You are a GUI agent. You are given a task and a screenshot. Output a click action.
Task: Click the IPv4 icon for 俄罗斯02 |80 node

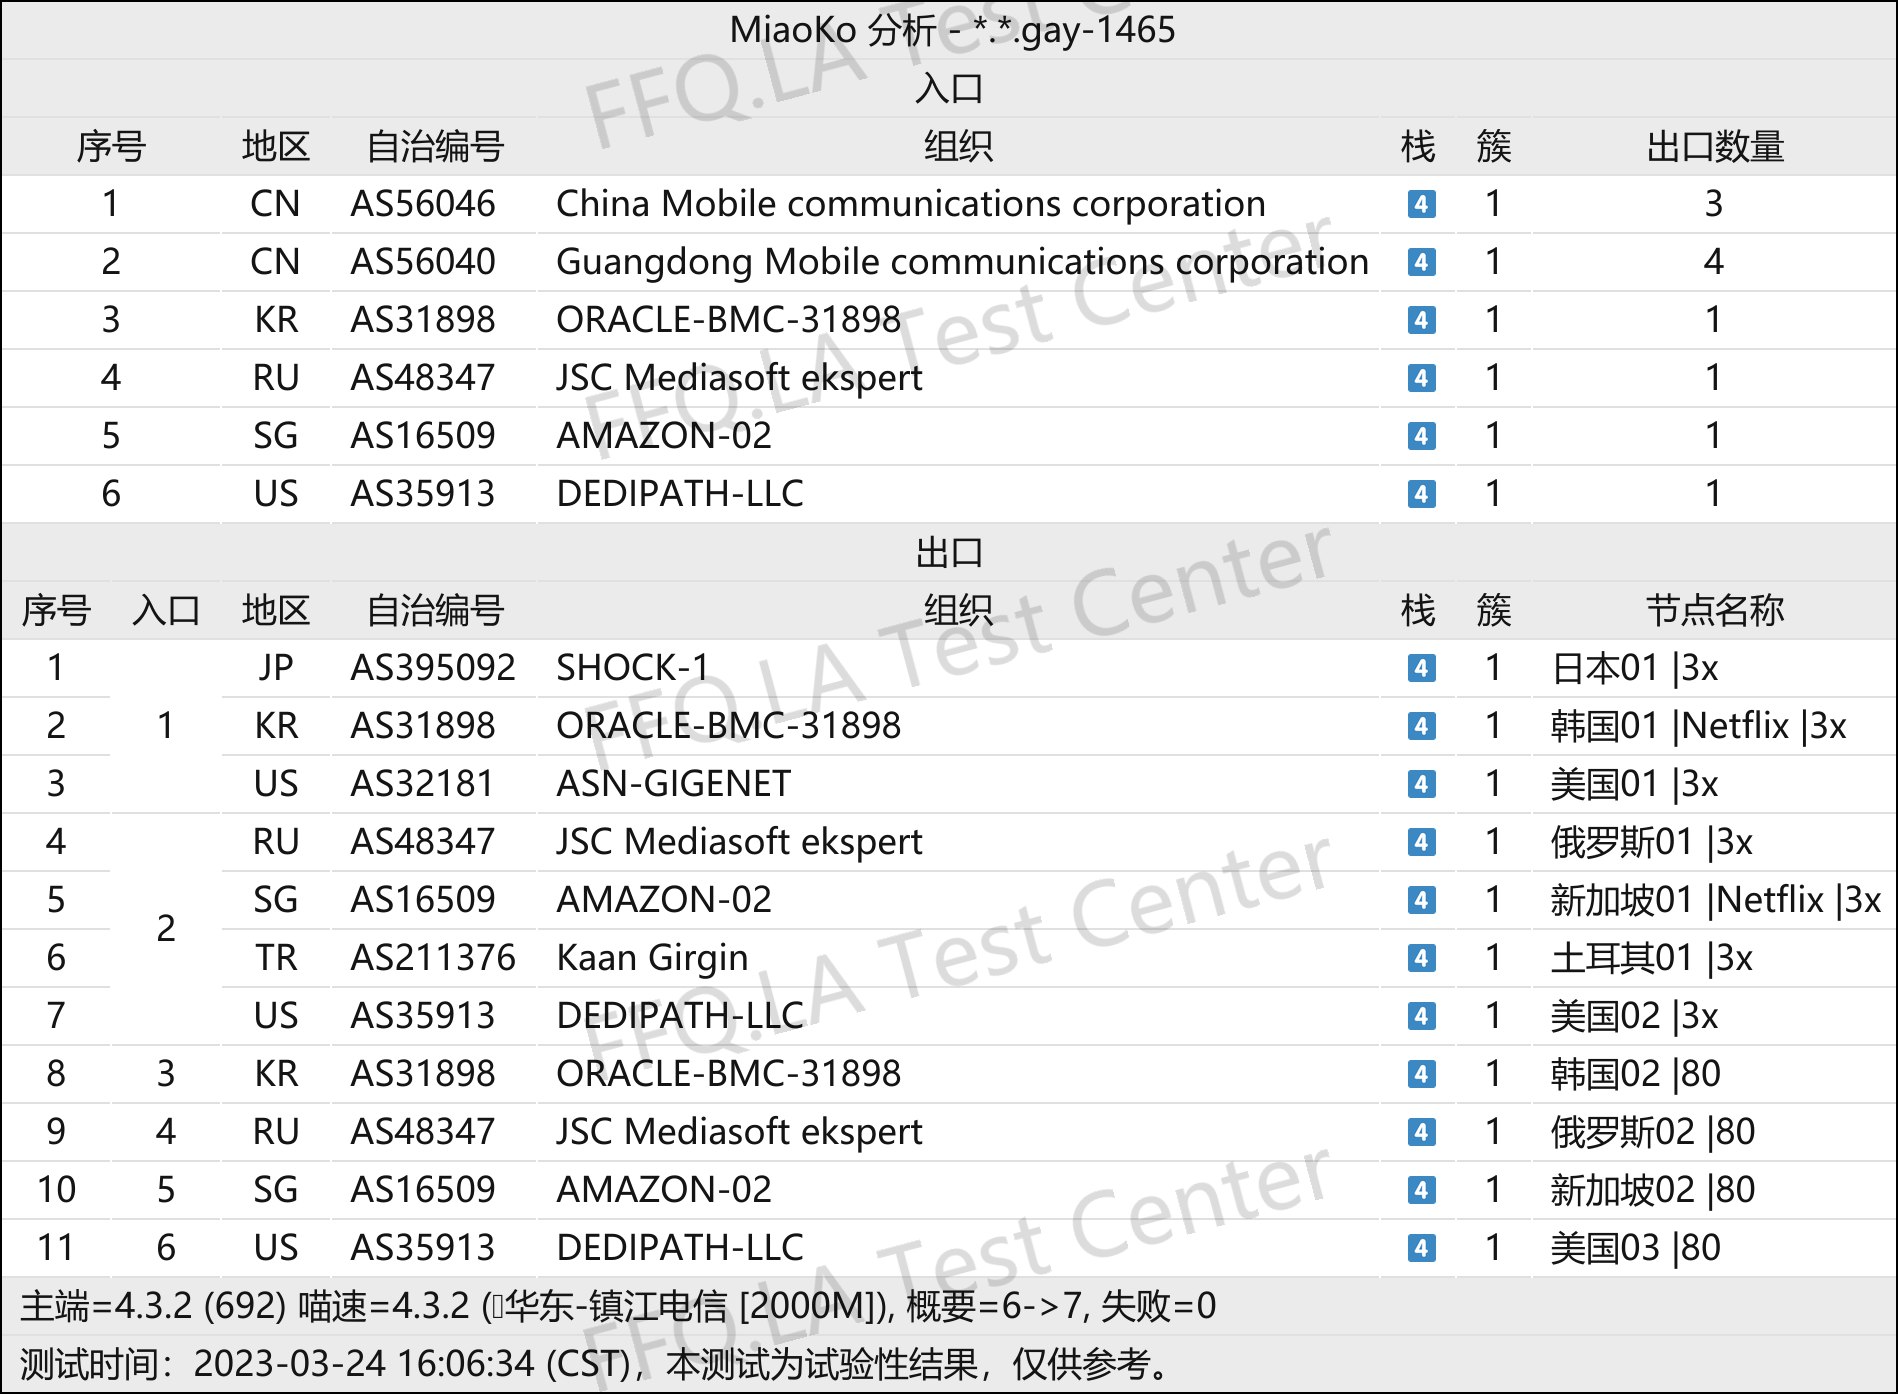coord(1421,1132)
